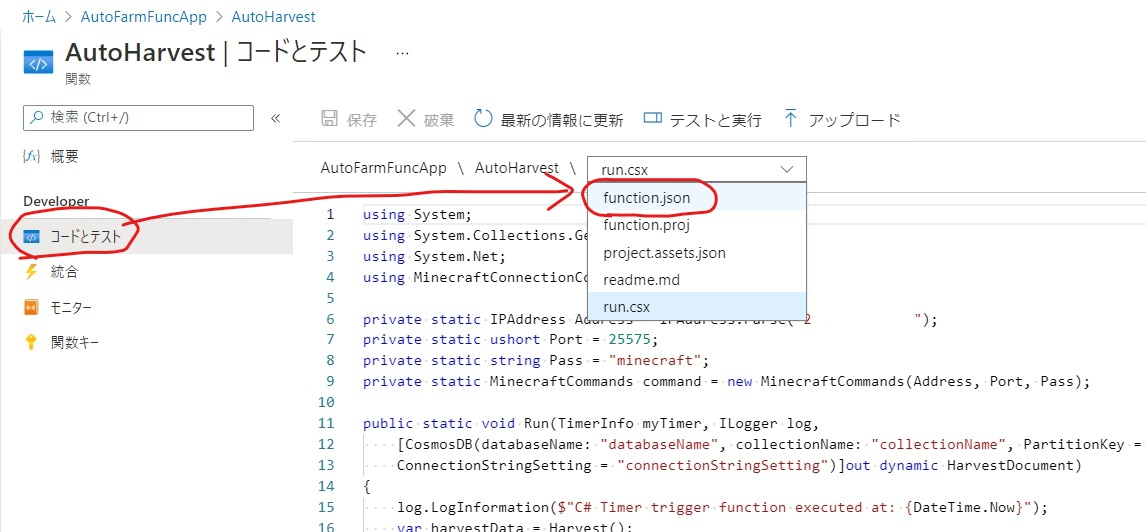Viewport: 1146px width, 532px height.
Task: Click the Overview function icon
Action: coord(31,156)
